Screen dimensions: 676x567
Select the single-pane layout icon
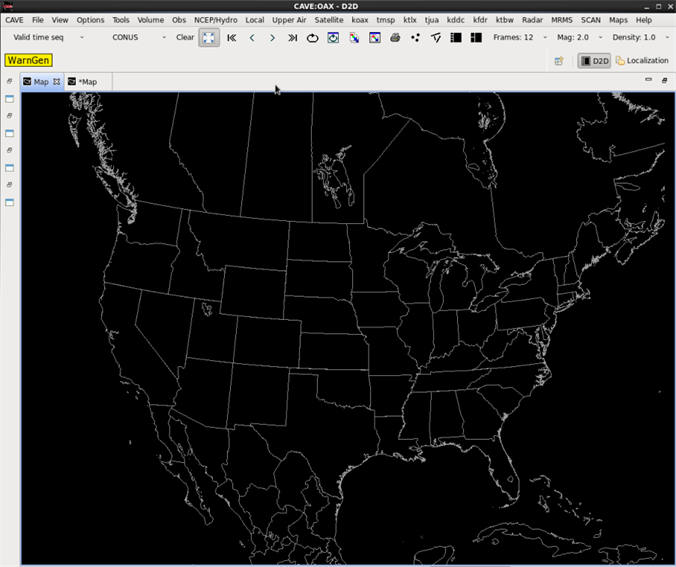456,38
